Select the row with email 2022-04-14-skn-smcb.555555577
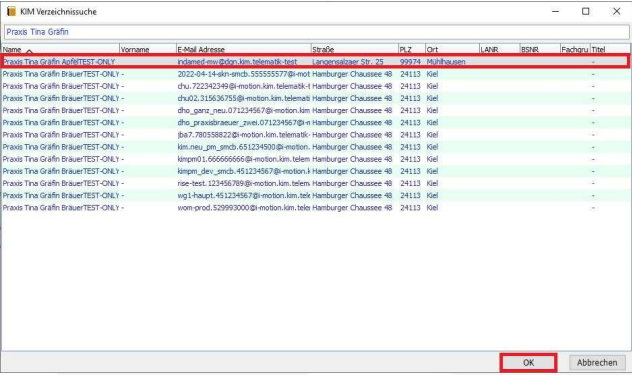 click(316, 74)
